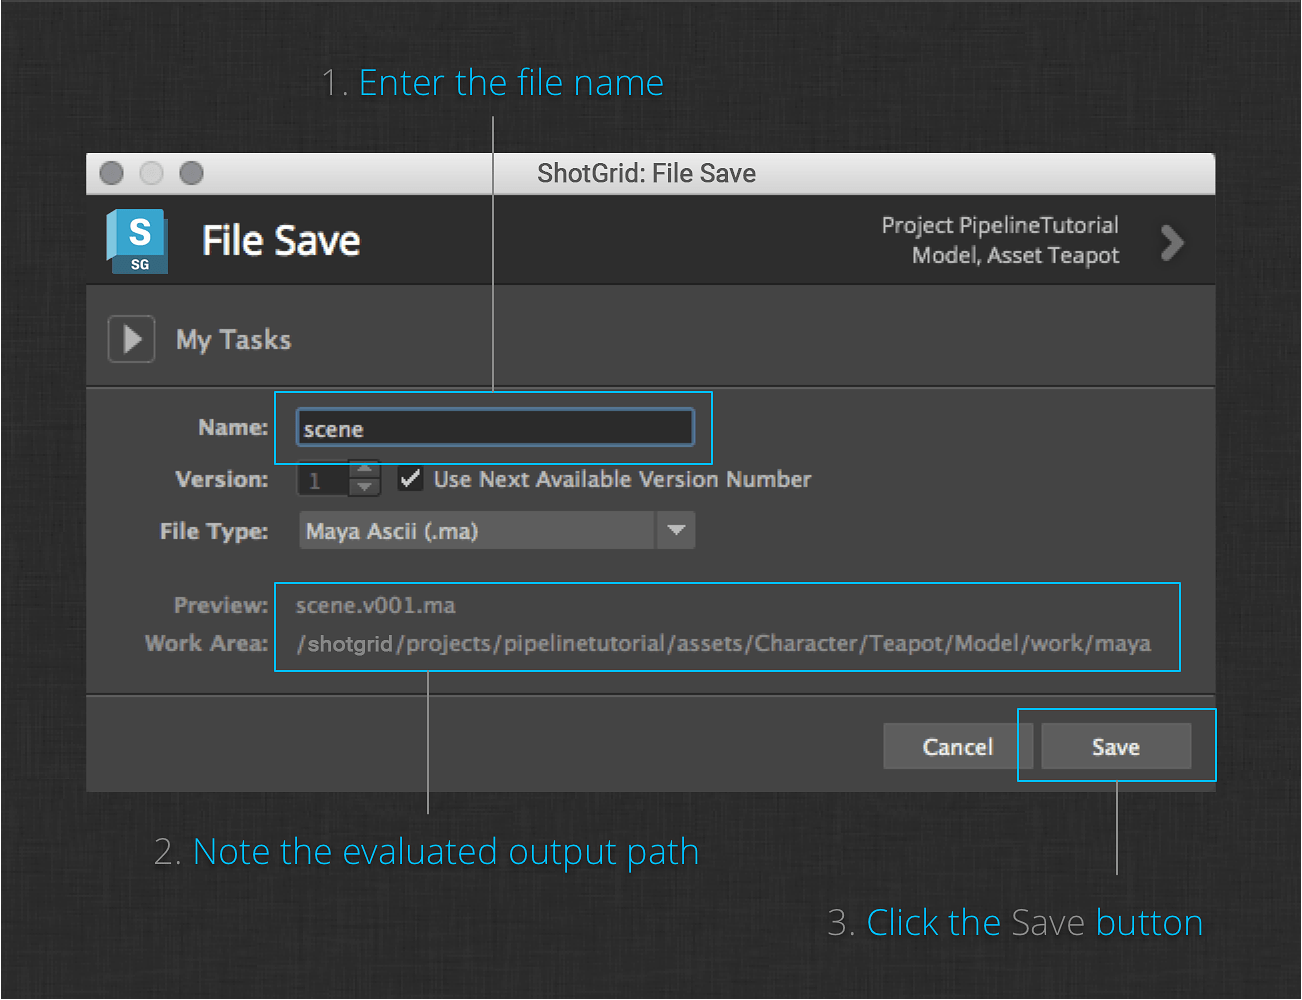
Task: Decrease version with the down arrow
Action: tap(365, 488)
